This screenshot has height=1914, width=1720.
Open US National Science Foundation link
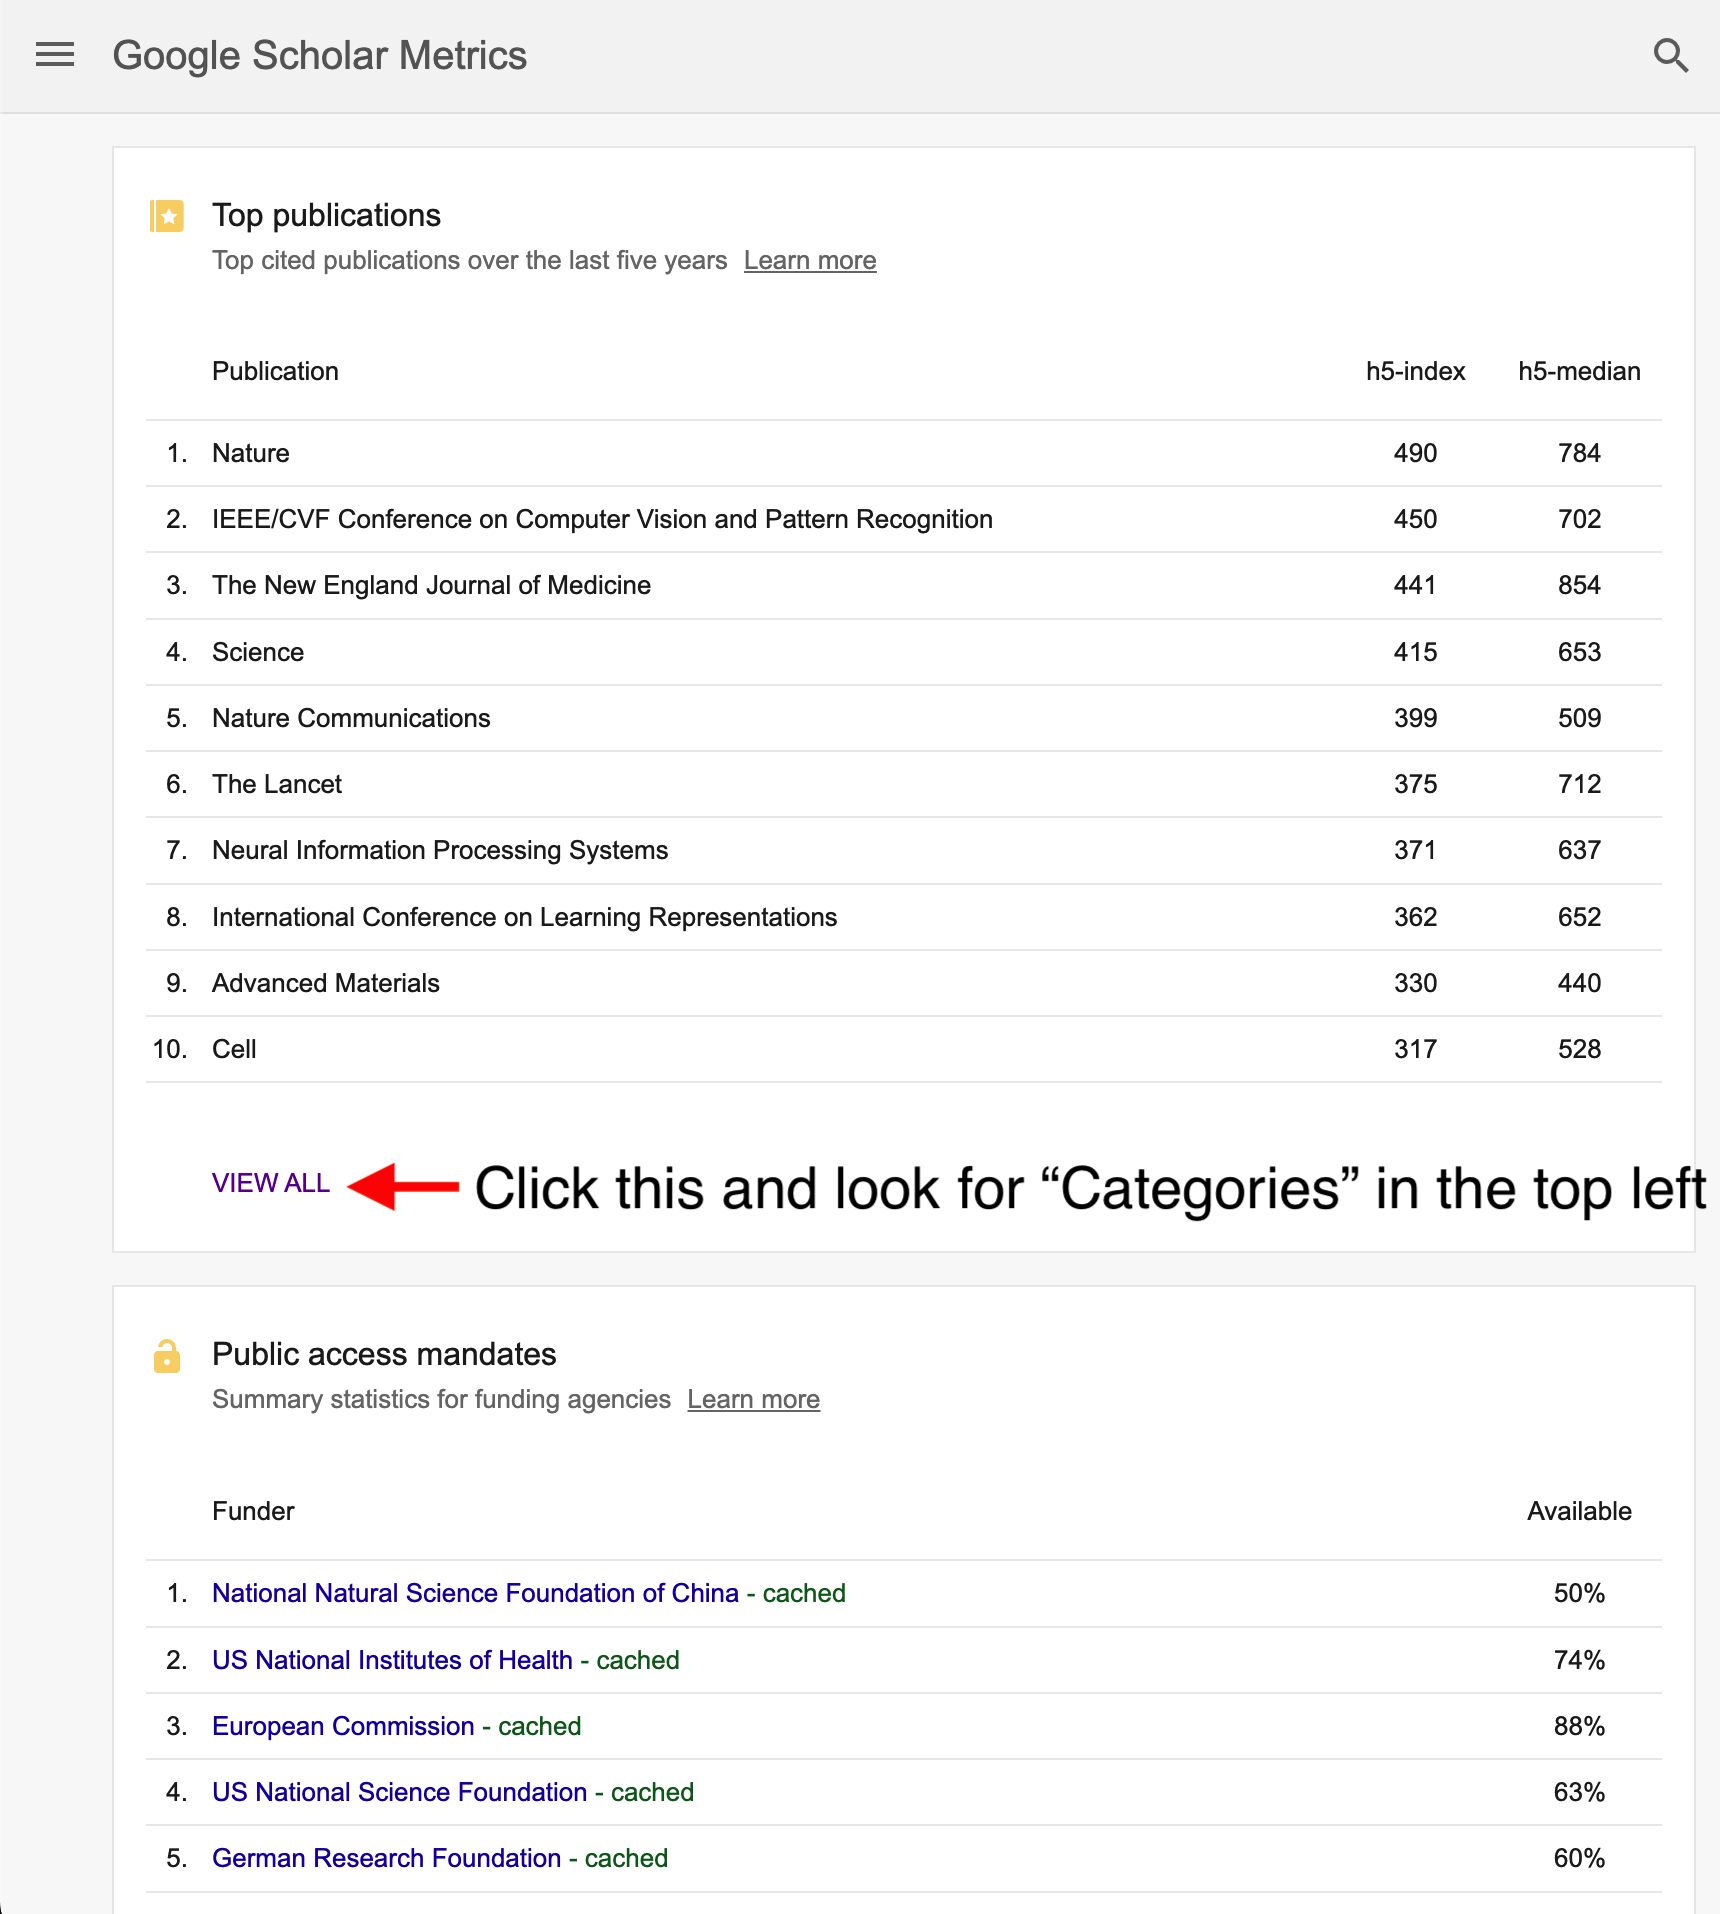pos(399,1792)
